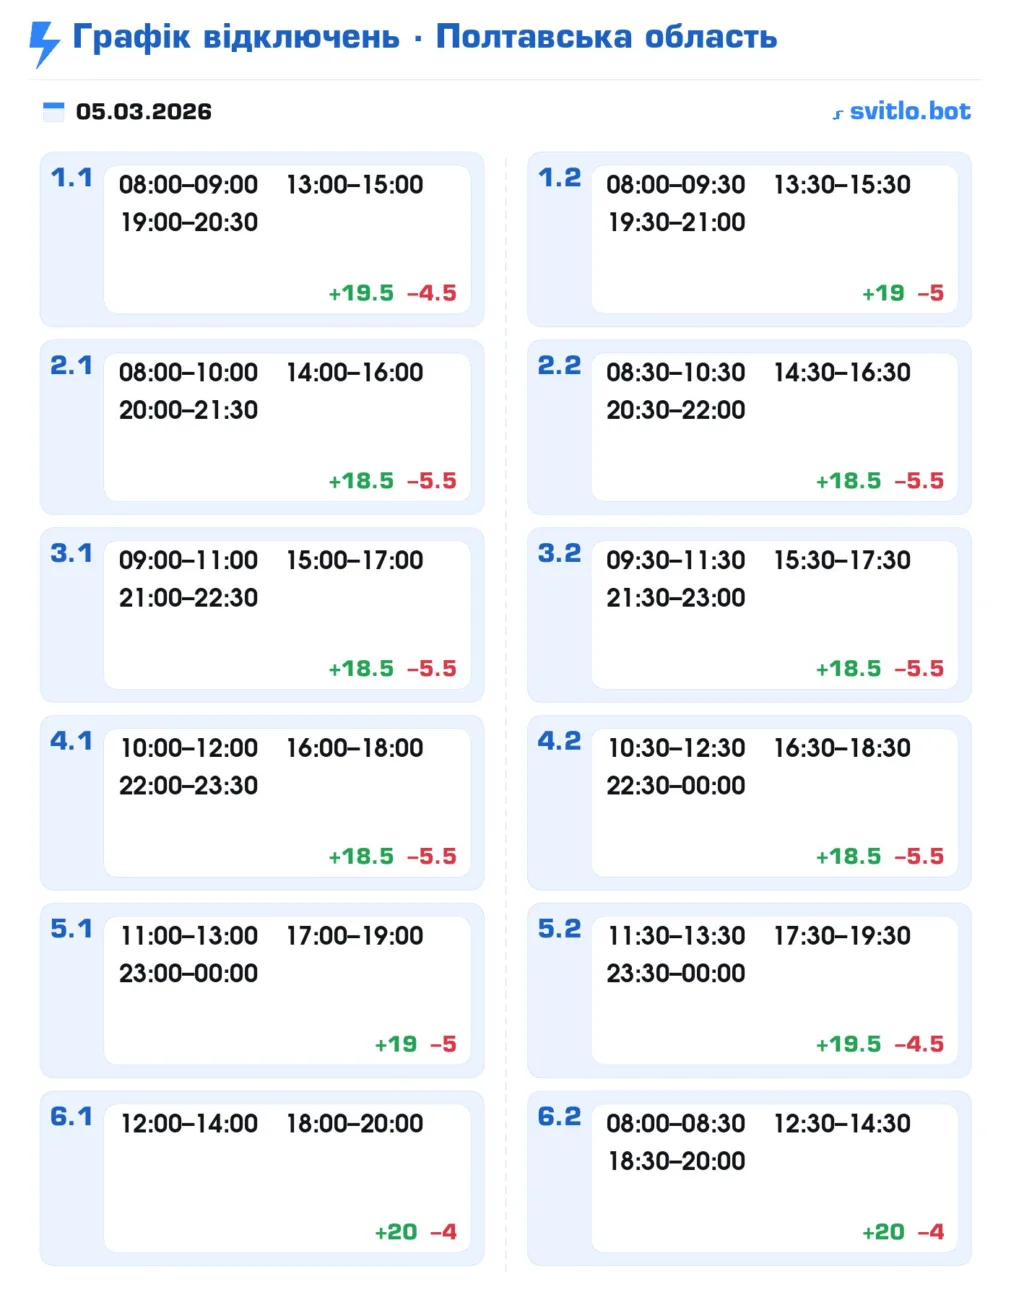Click the 19:30–21:00 outage slot
The image size is (1011, 1300).
pyautogui.click(x=676, y=222)
